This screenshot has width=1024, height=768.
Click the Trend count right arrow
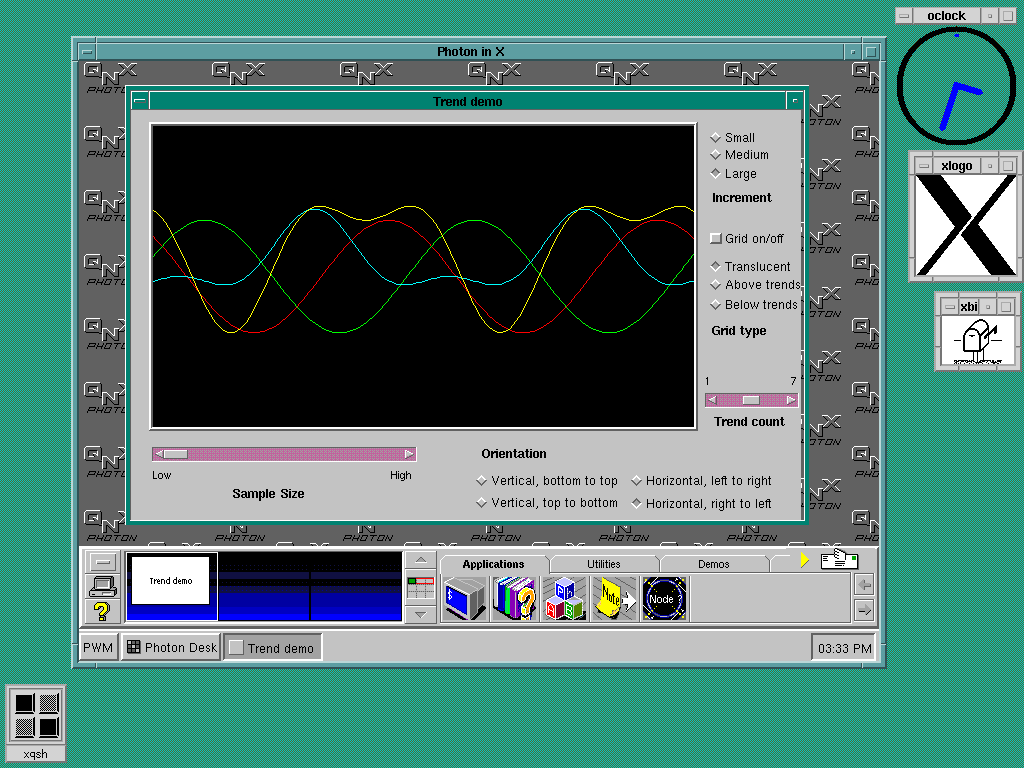click(791, 400)
